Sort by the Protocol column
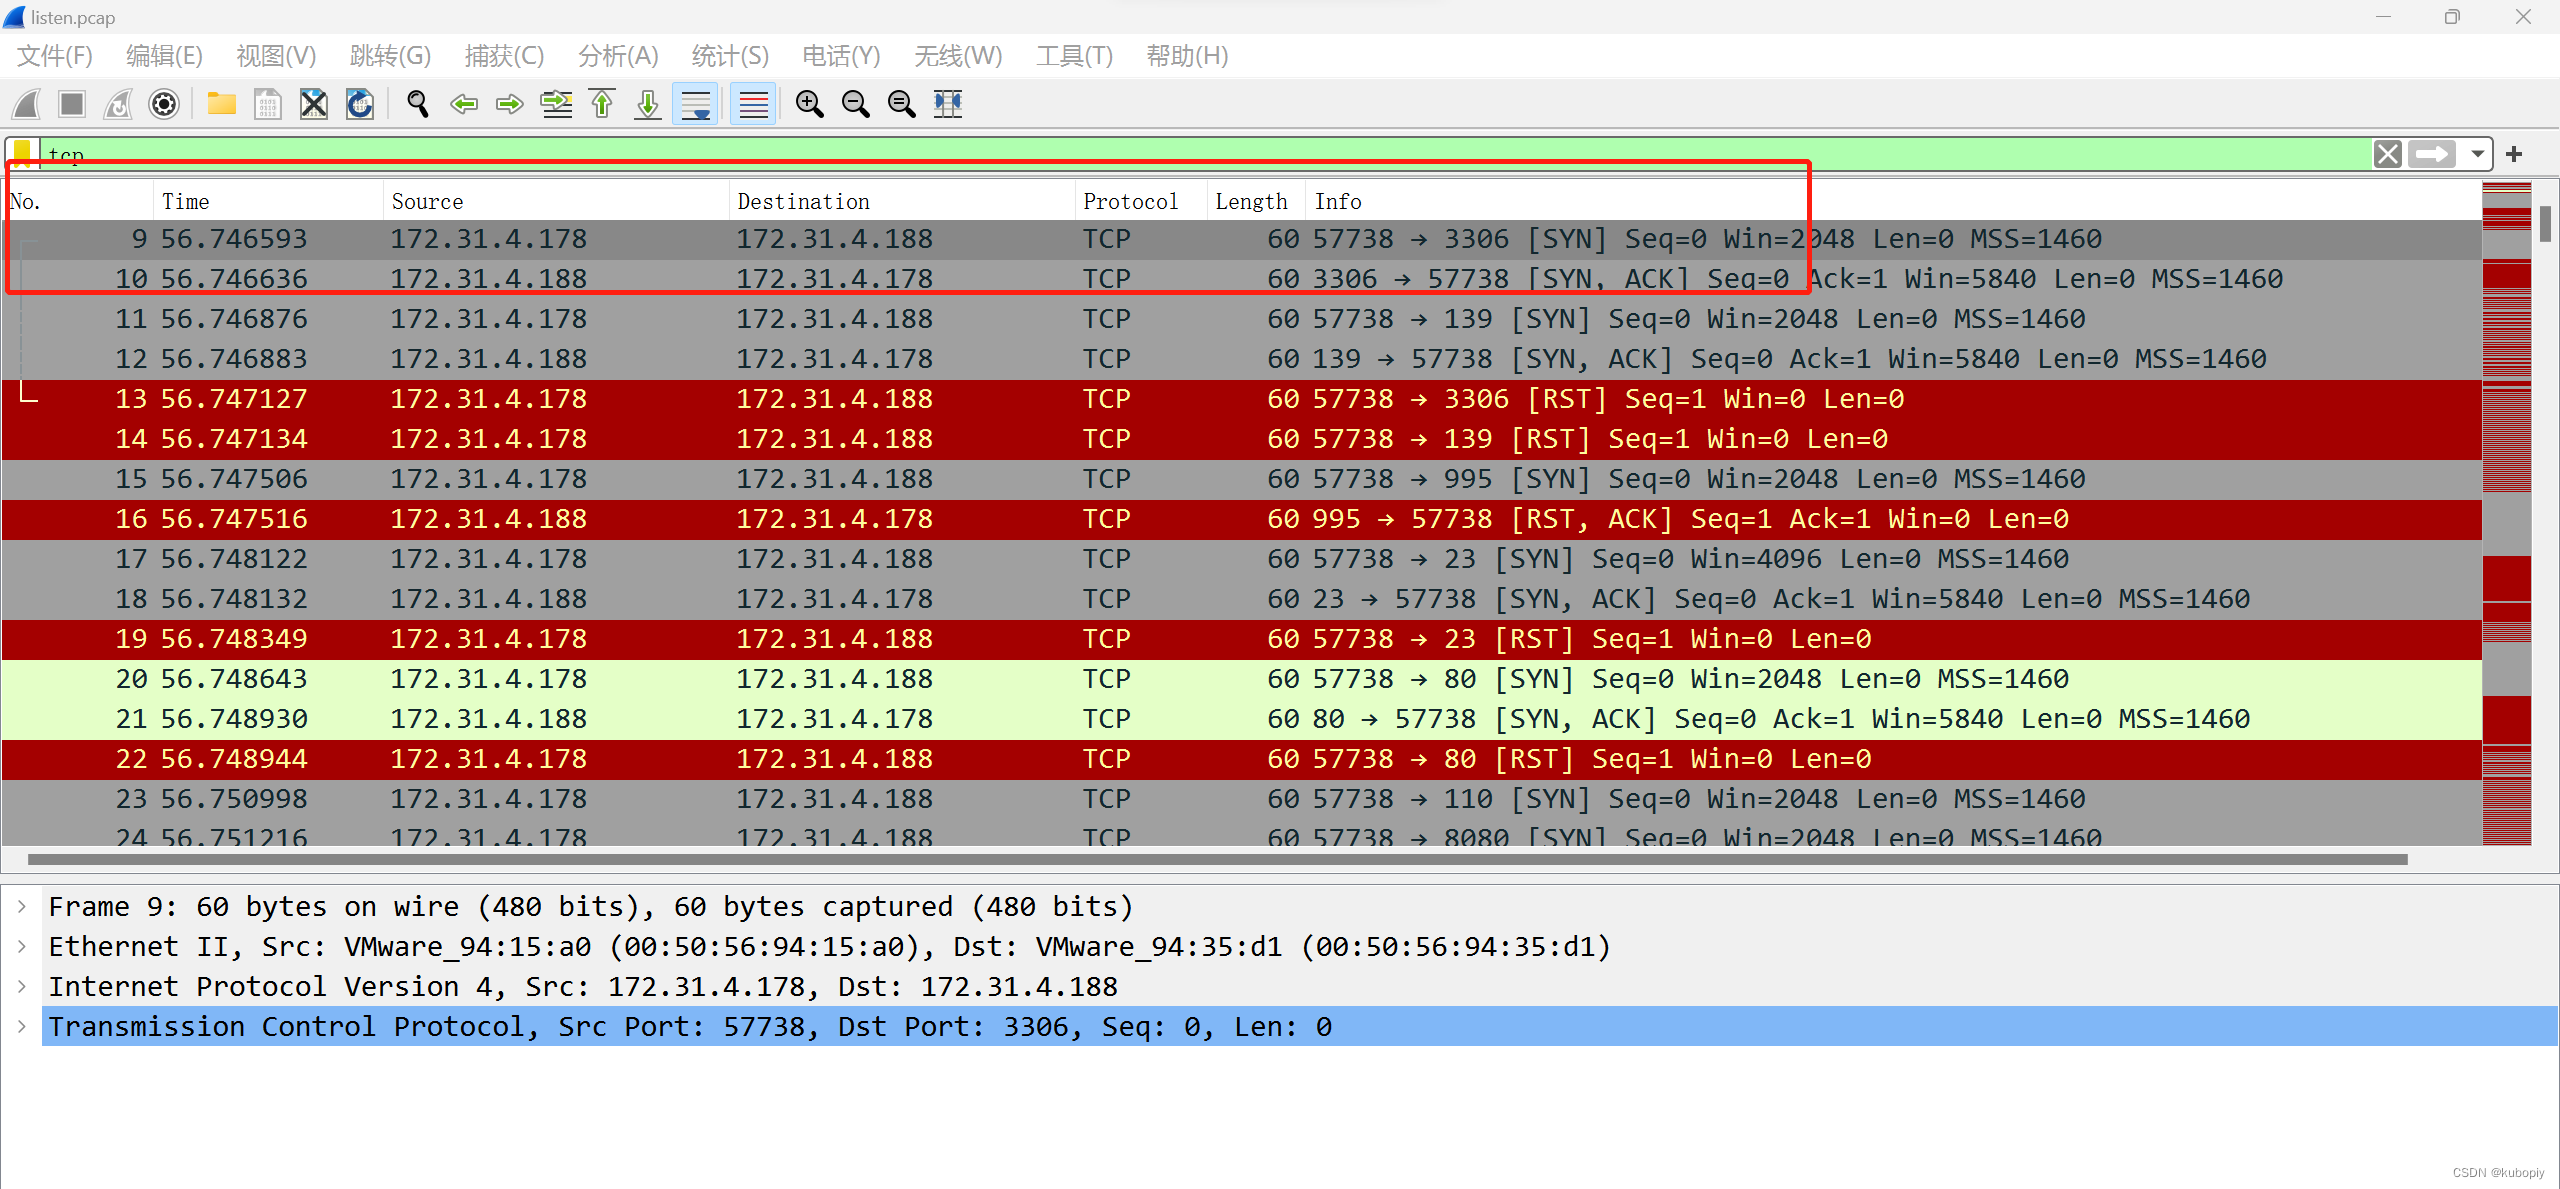 tap(1141, 201)
